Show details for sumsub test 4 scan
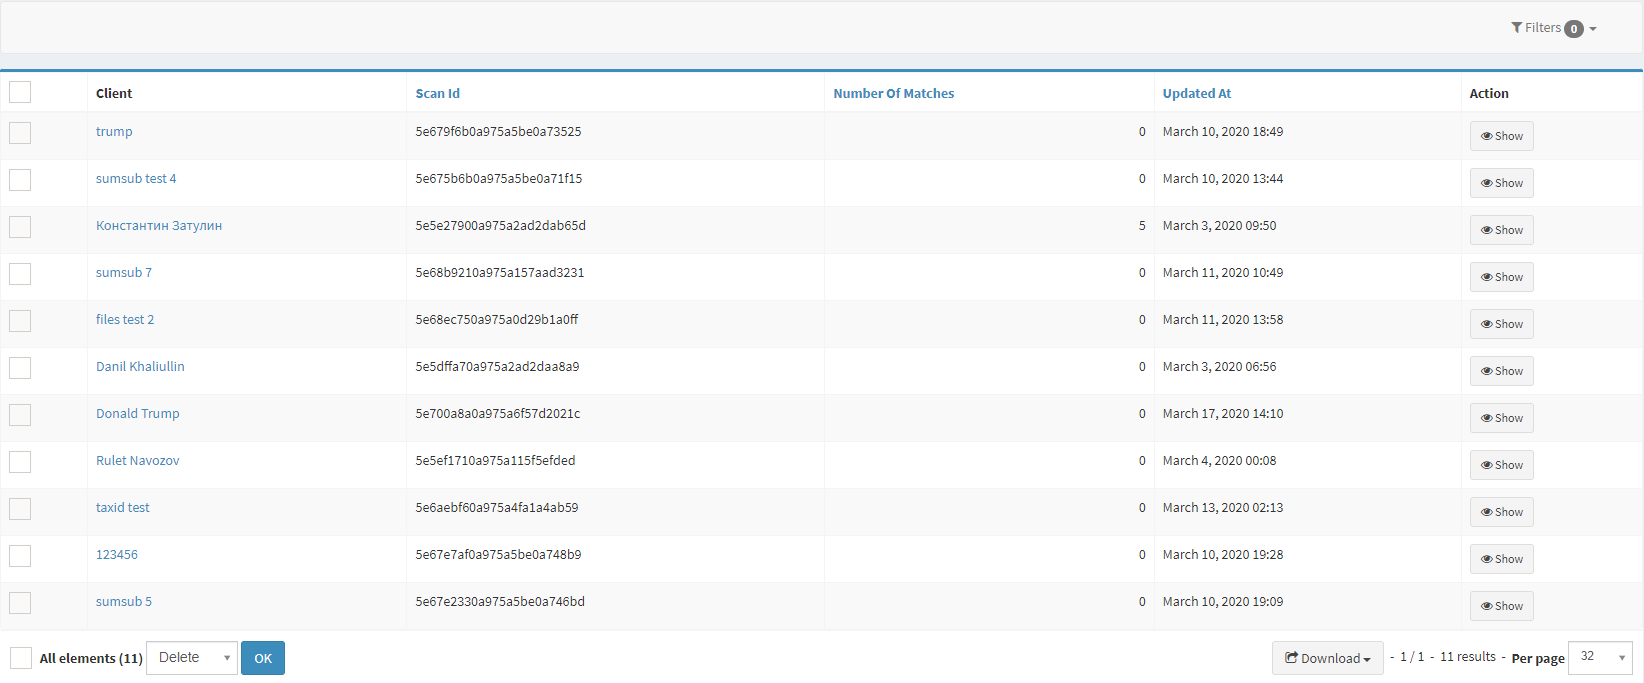Image resolution: width=1644 pixels, height=683 pixels. (x=1501, y=183)
